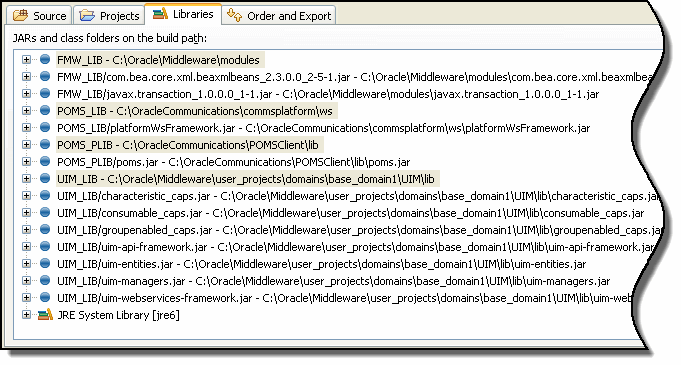Expand the characteristic_caps.jar entry
The image size is (681, 365).
click(26, 196)
